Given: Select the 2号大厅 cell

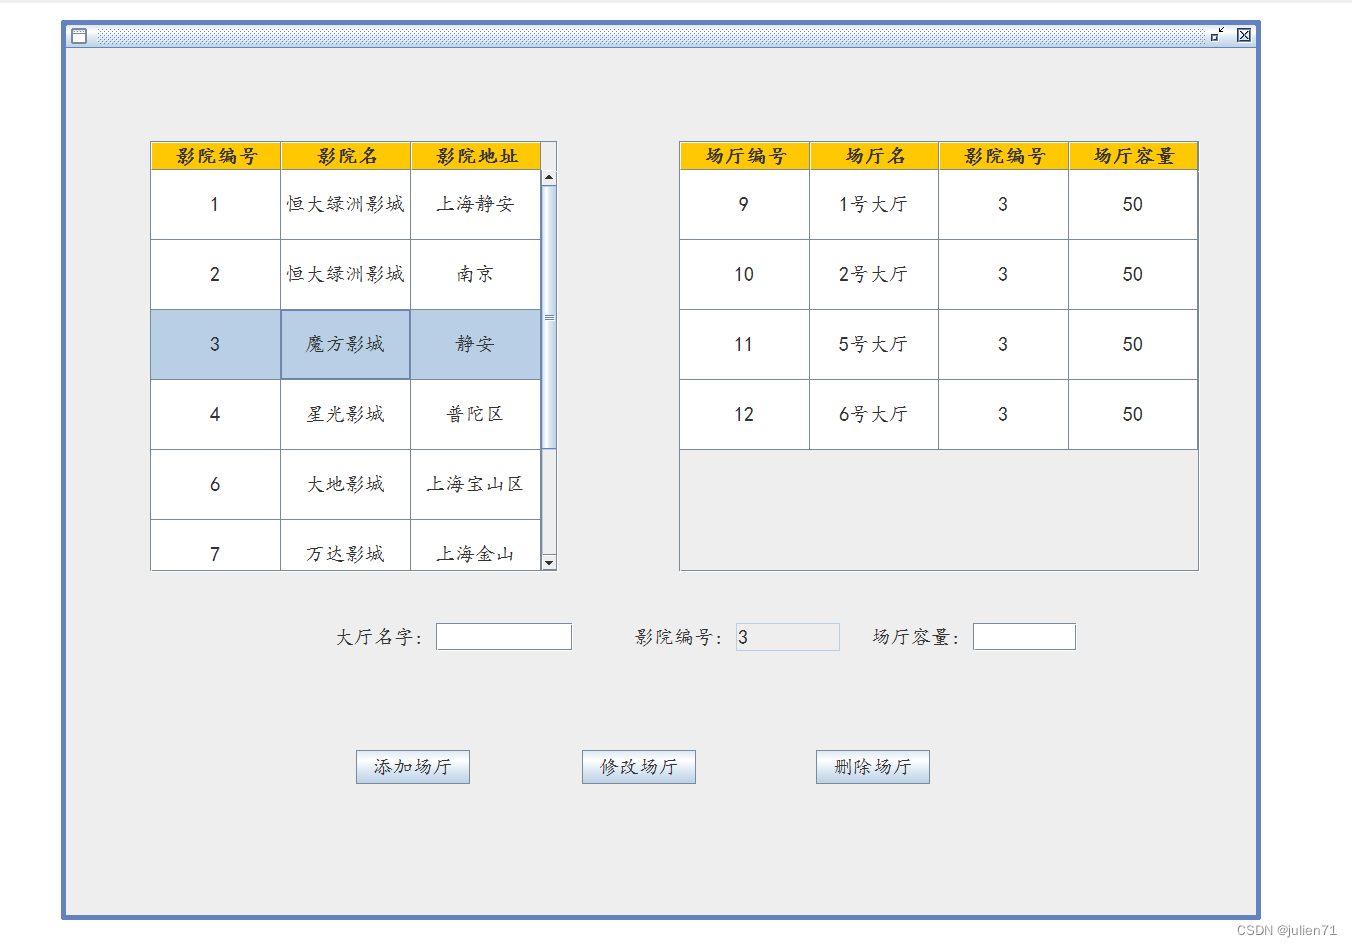Looking at the screenshot, I should click(x=874, y=275).
